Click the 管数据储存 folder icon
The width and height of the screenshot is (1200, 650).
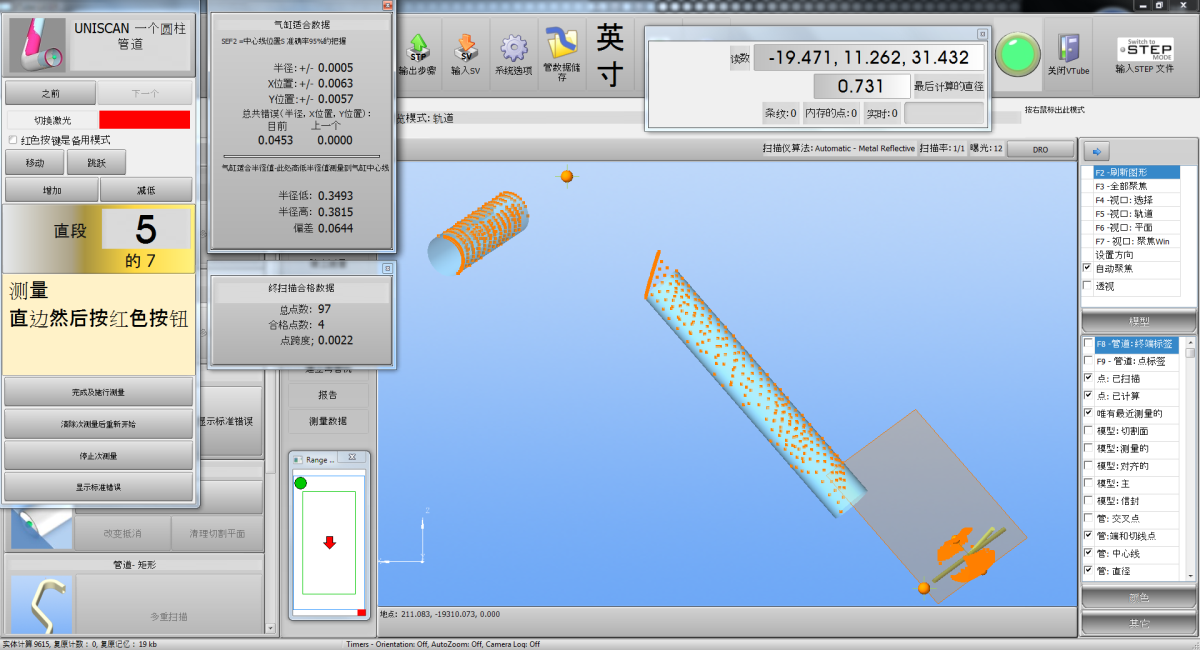pyautogui.click(x=562, y=45)
